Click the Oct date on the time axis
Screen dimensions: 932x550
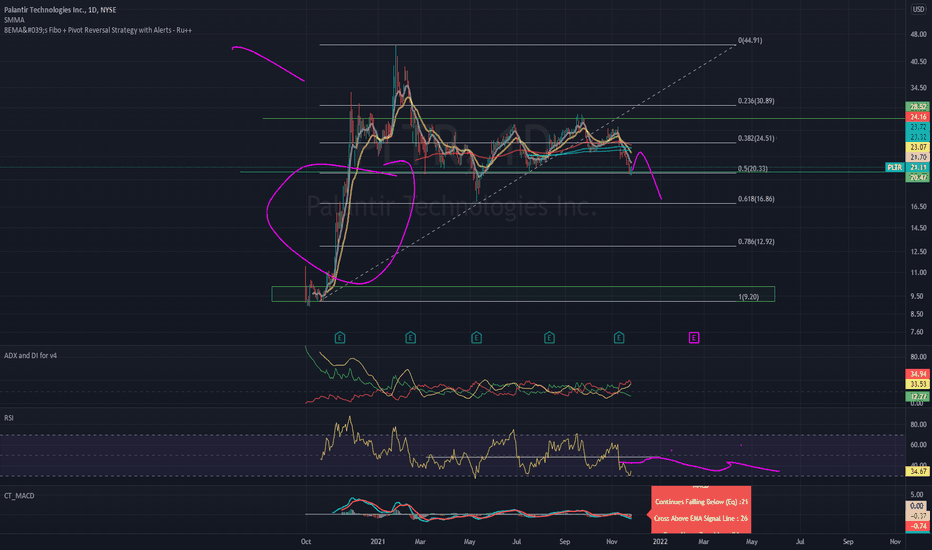[306, 542]
